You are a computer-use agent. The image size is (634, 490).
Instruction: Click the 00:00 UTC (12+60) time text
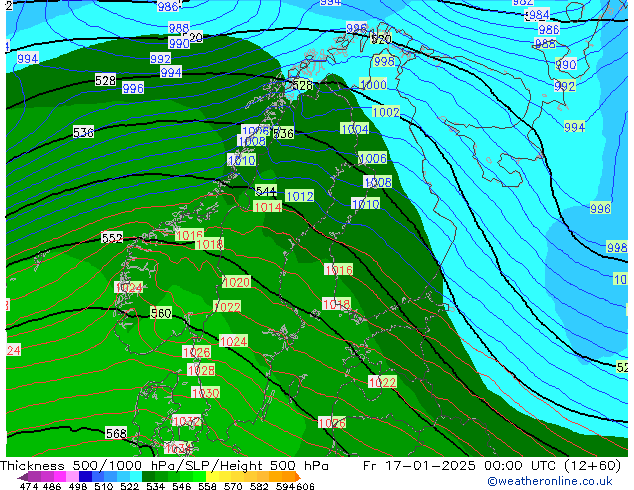pyautogui.click(x=552, y=466)
